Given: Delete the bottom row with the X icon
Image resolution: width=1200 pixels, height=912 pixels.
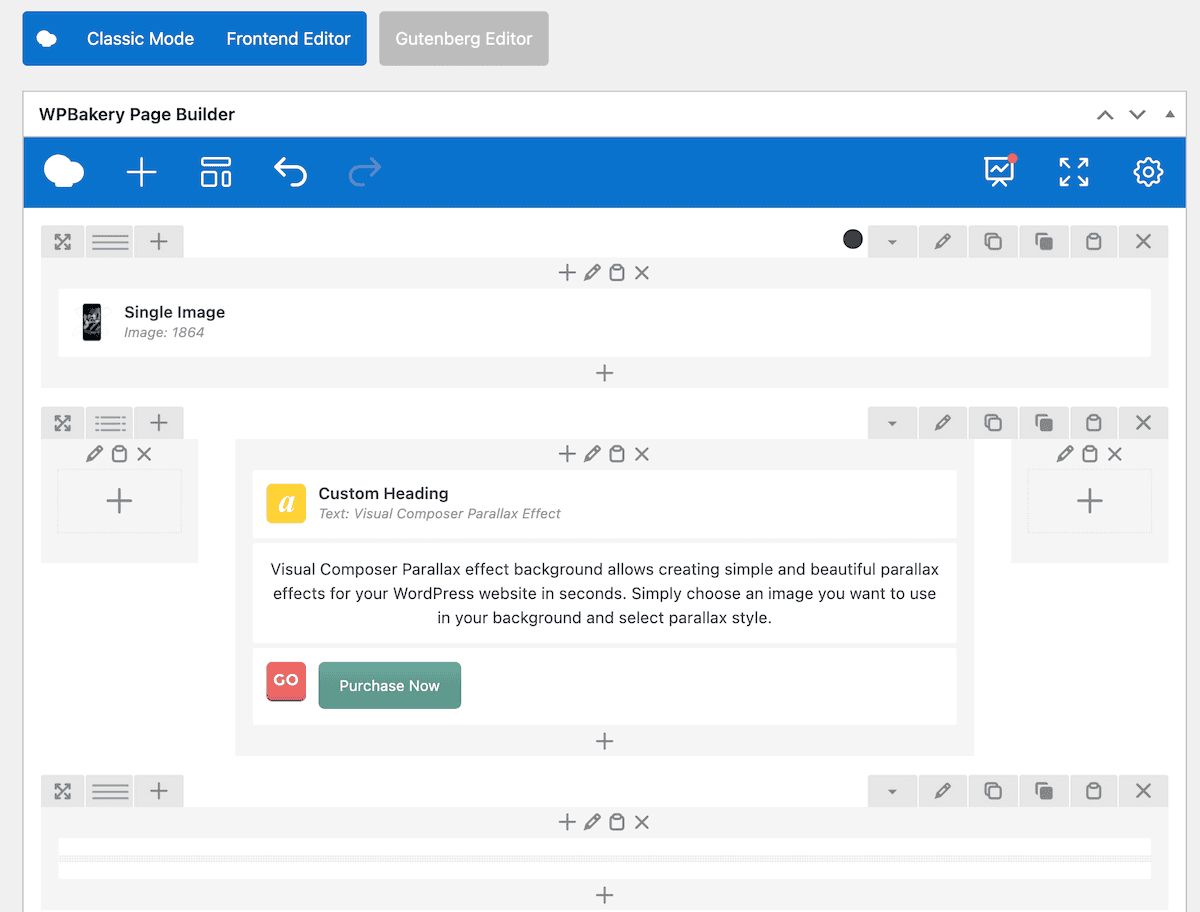Looking at the screenshot, I should pos(1143,790).
